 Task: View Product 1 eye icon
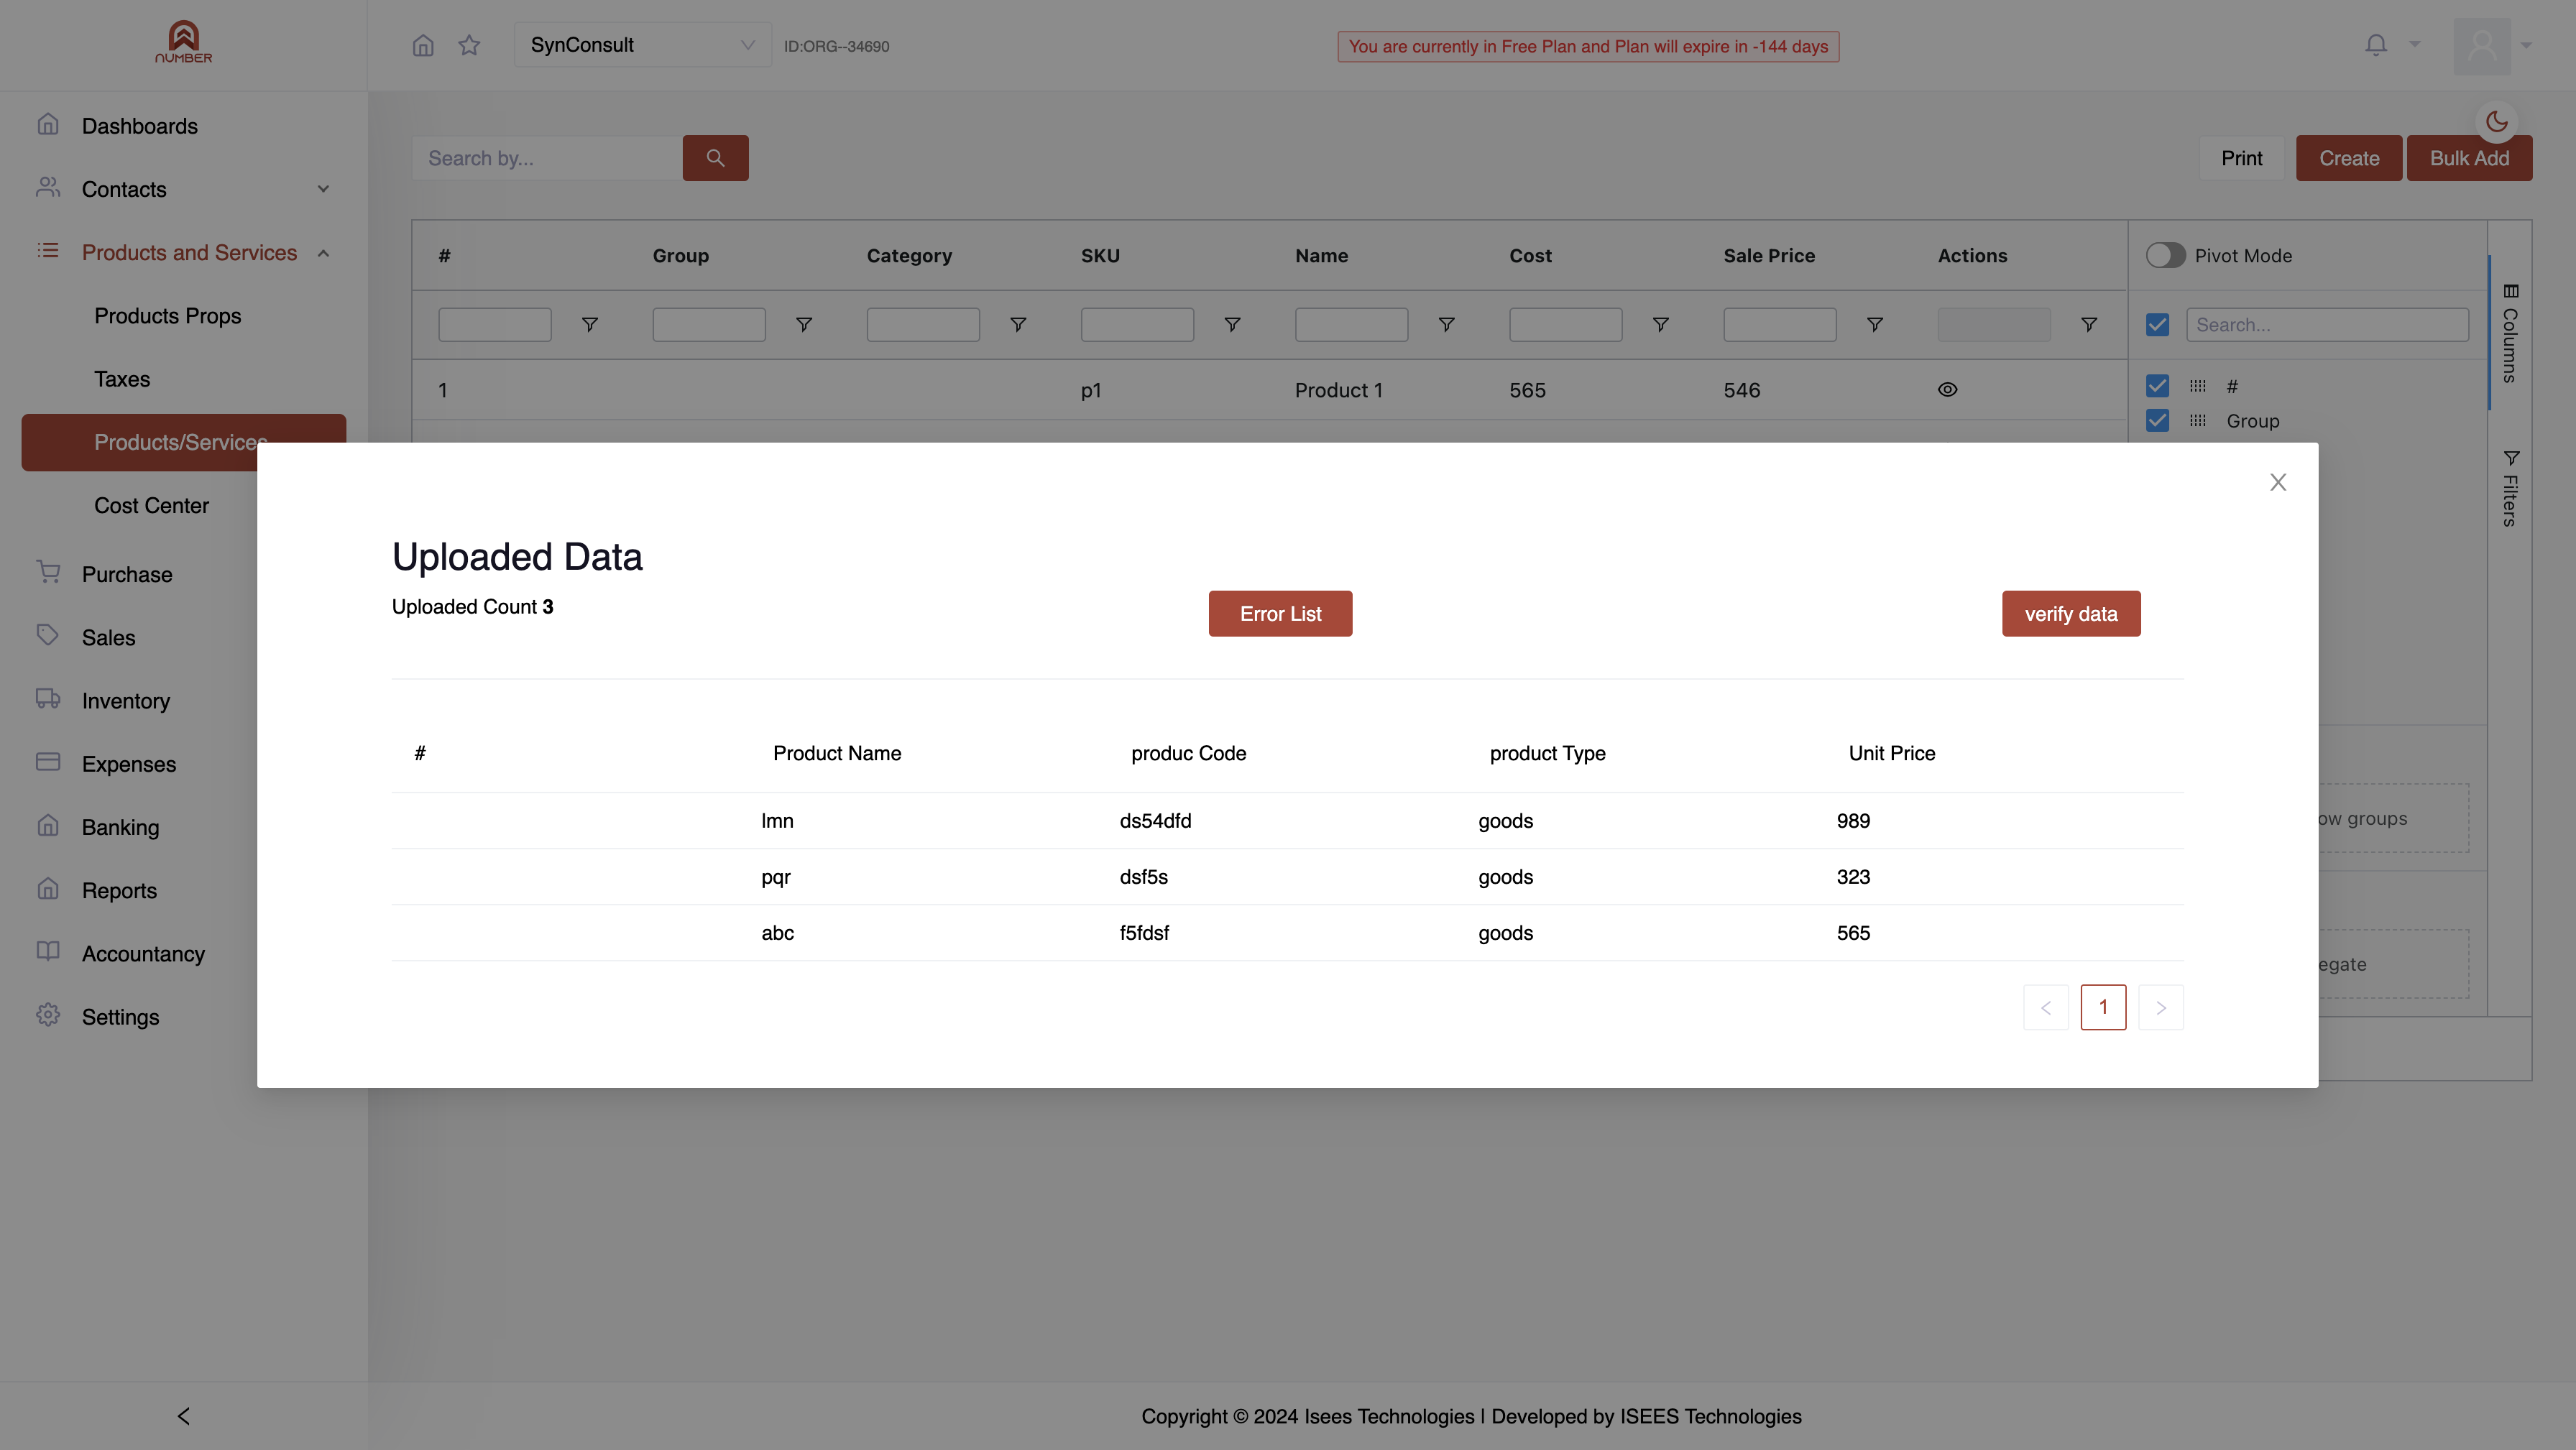point(1947,390)
